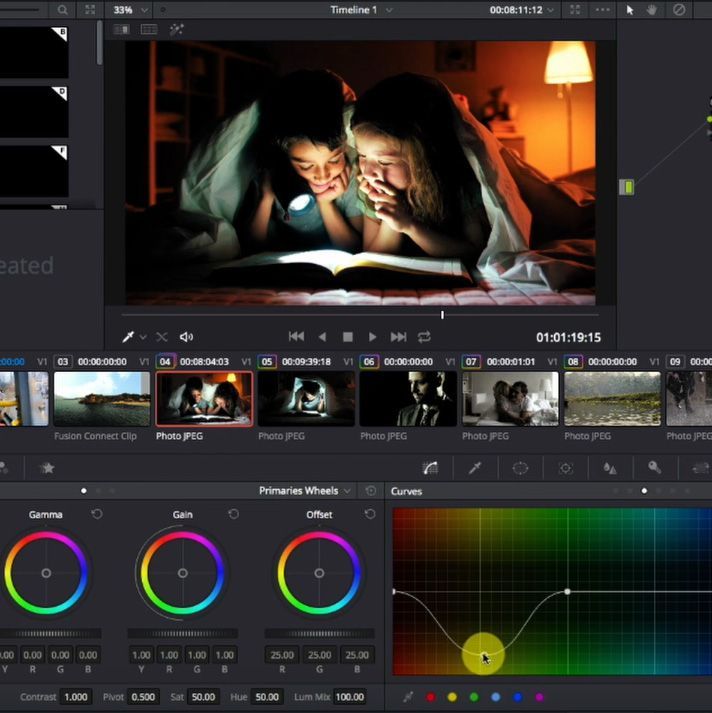712x713 pixels.
Task: Toggle loop playback in viewer
Action: coord(425,337)
